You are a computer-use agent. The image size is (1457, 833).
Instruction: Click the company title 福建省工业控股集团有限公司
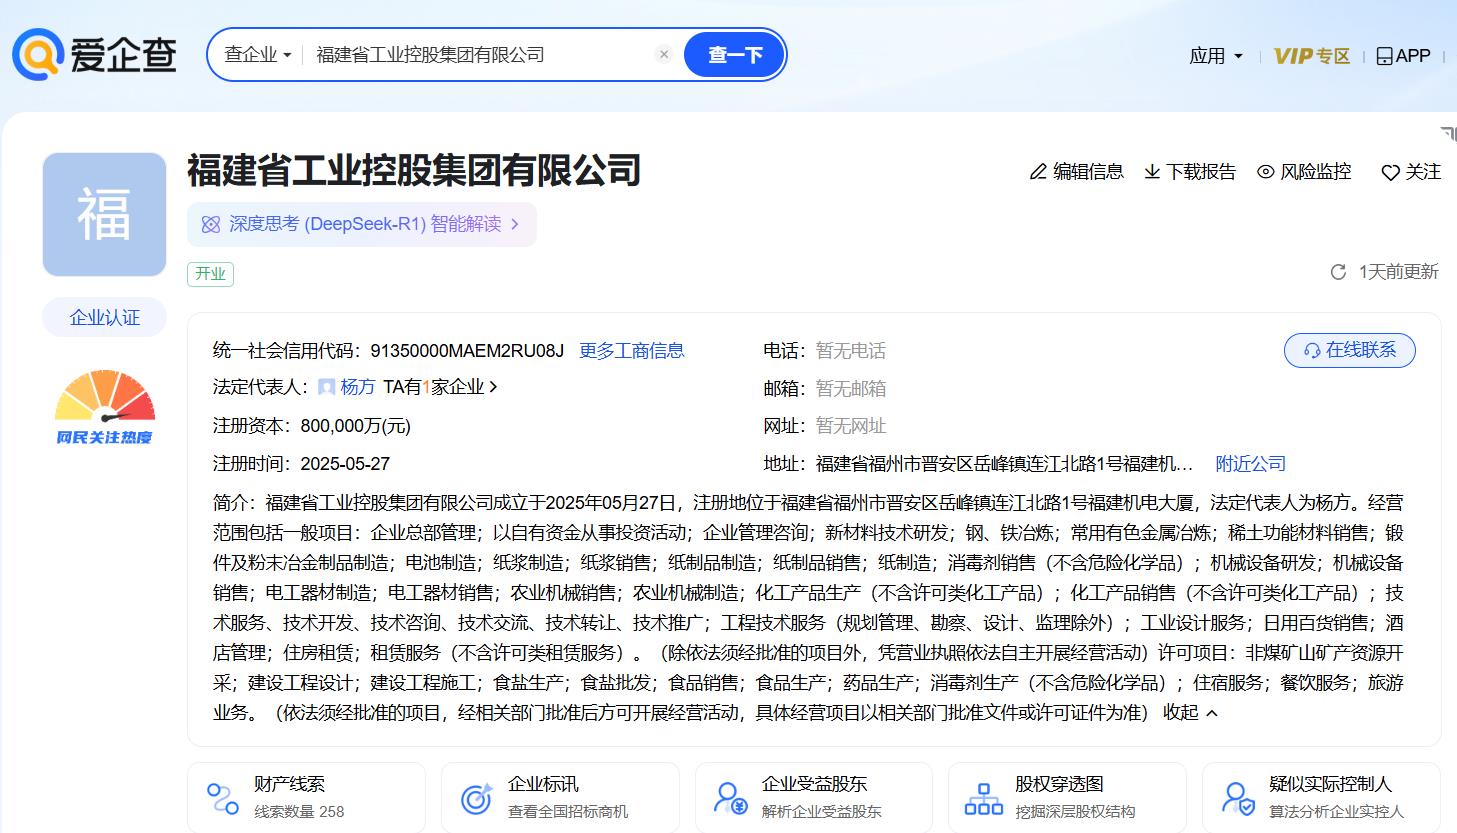tap(414, 171)
